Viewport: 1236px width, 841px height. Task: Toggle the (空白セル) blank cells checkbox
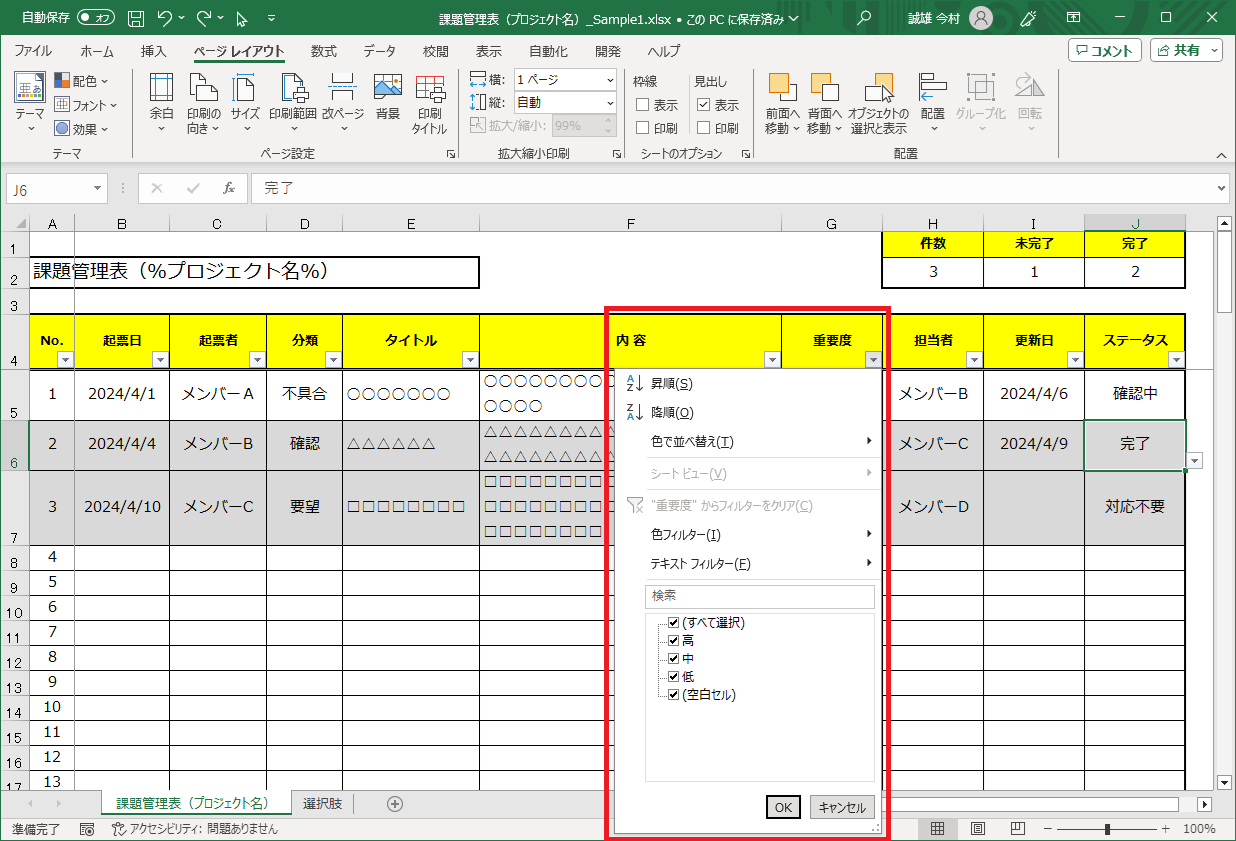click(673, 695)
